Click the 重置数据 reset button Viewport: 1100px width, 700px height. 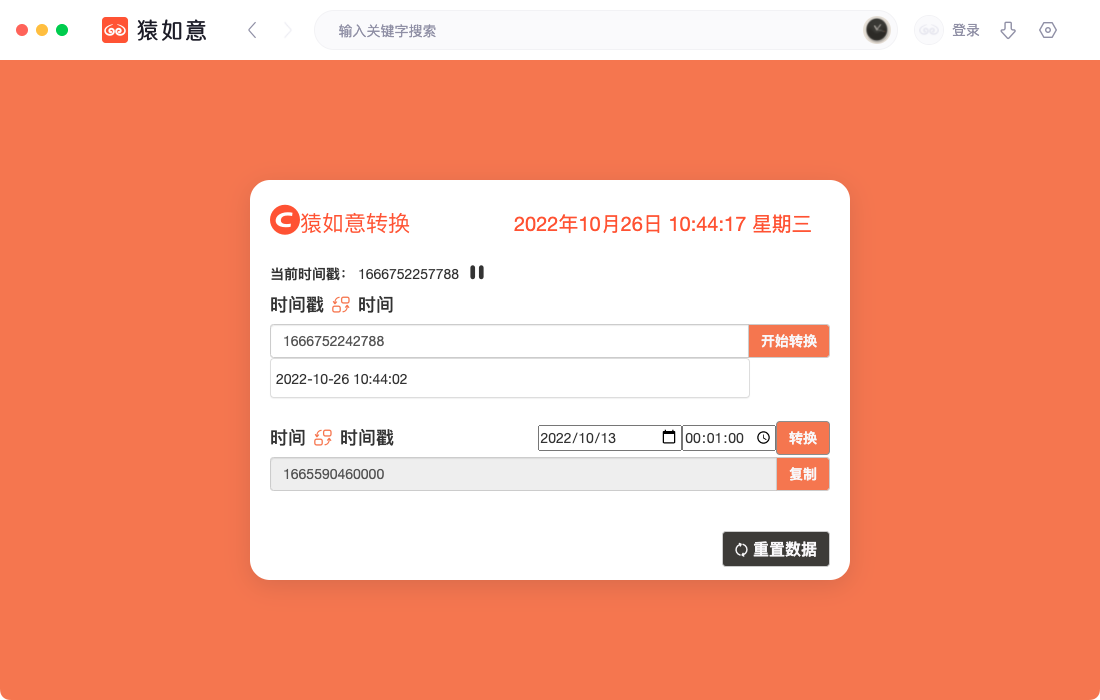[776, 549]
